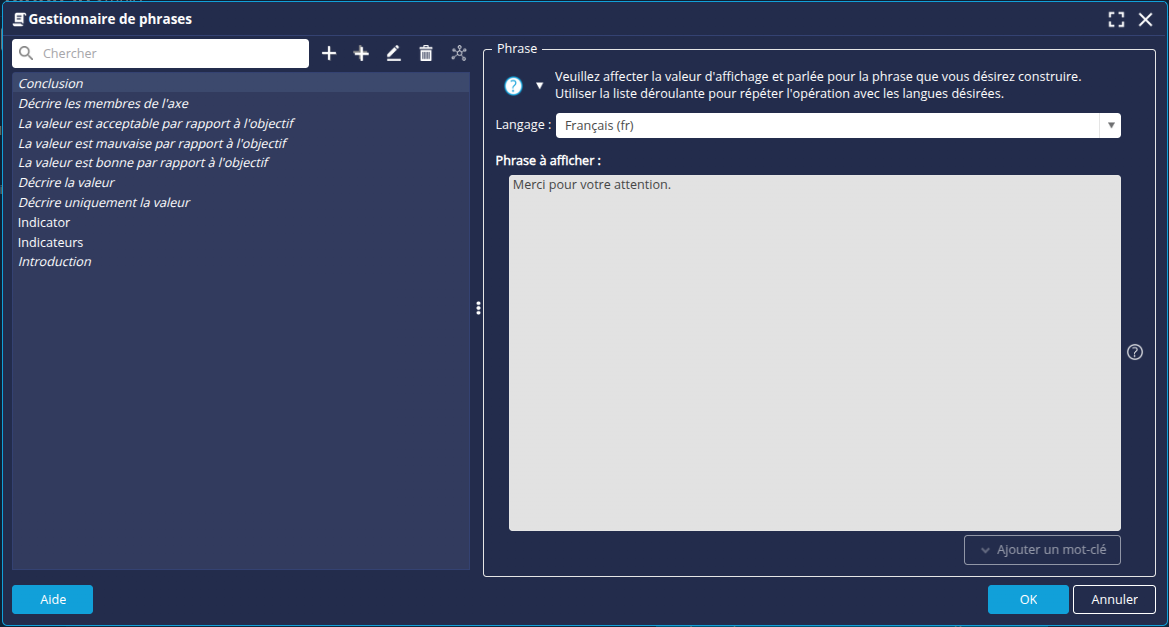Click the blue question mark help icon

(x=513, y=86)
